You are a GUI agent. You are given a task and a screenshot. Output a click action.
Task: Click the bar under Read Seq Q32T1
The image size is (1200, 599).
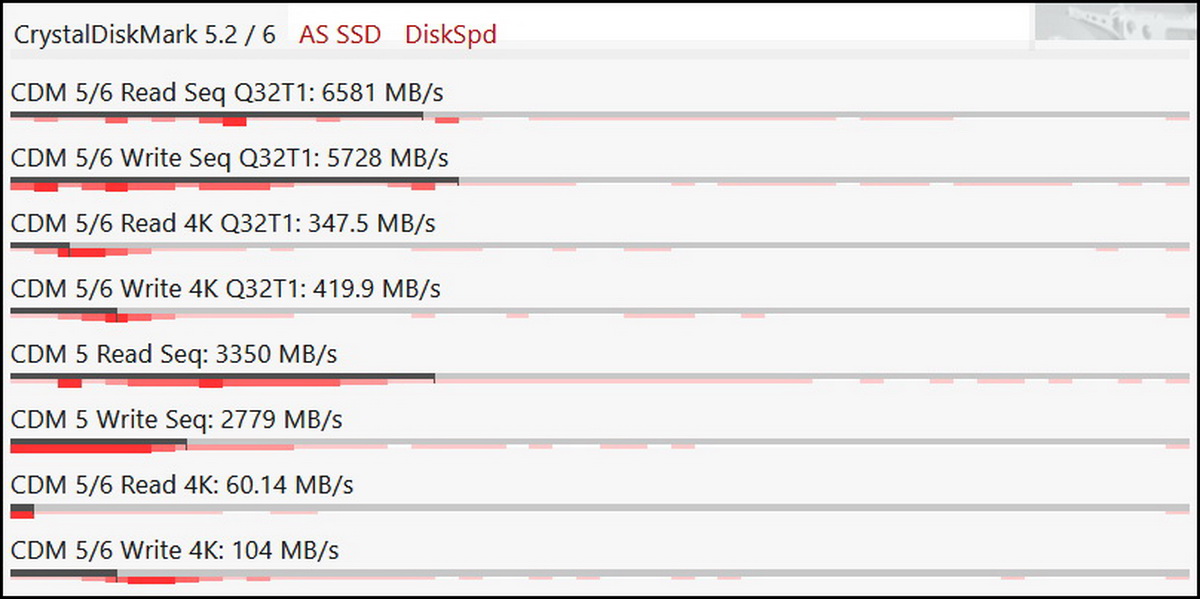pos(216,115)
